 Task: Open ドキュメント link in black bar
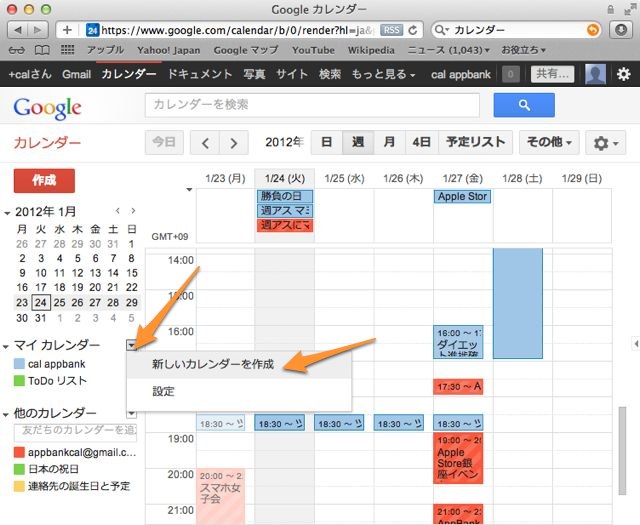pos(200,74)
